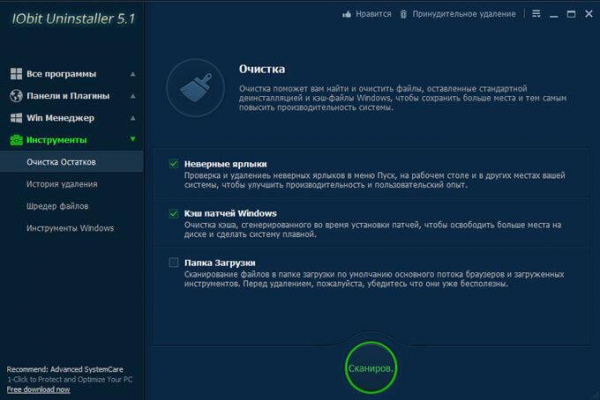Open История удаления submenu item

[62, 184]
